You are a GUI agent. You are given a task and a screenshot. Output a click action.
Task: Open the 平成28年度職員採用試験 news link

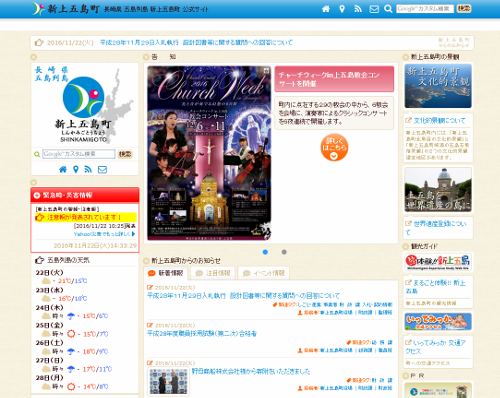(202, 333)
